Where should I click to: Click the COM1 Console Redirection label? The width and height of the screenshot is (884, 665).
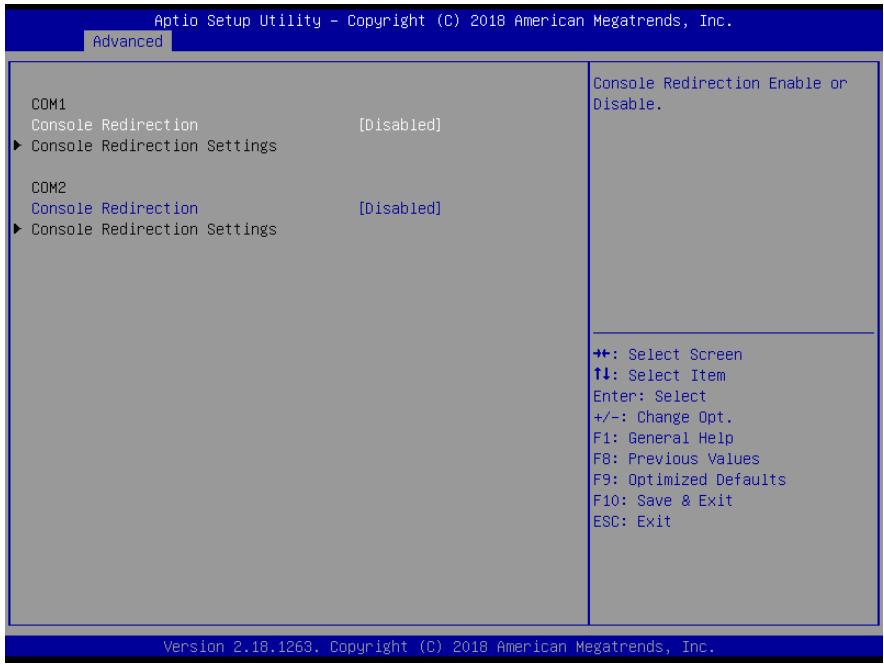(x=114, y=125)
